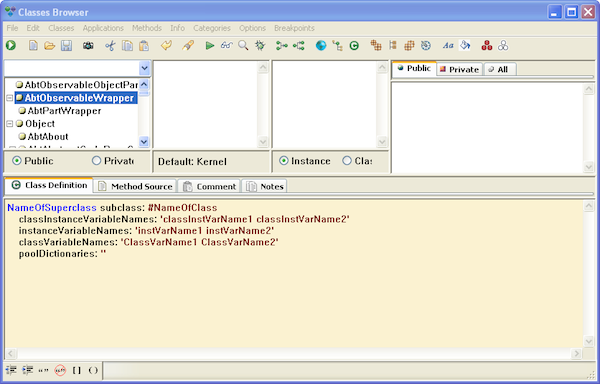
Task: Save using the floppy disk icon
Action: (x=67, y=46)
